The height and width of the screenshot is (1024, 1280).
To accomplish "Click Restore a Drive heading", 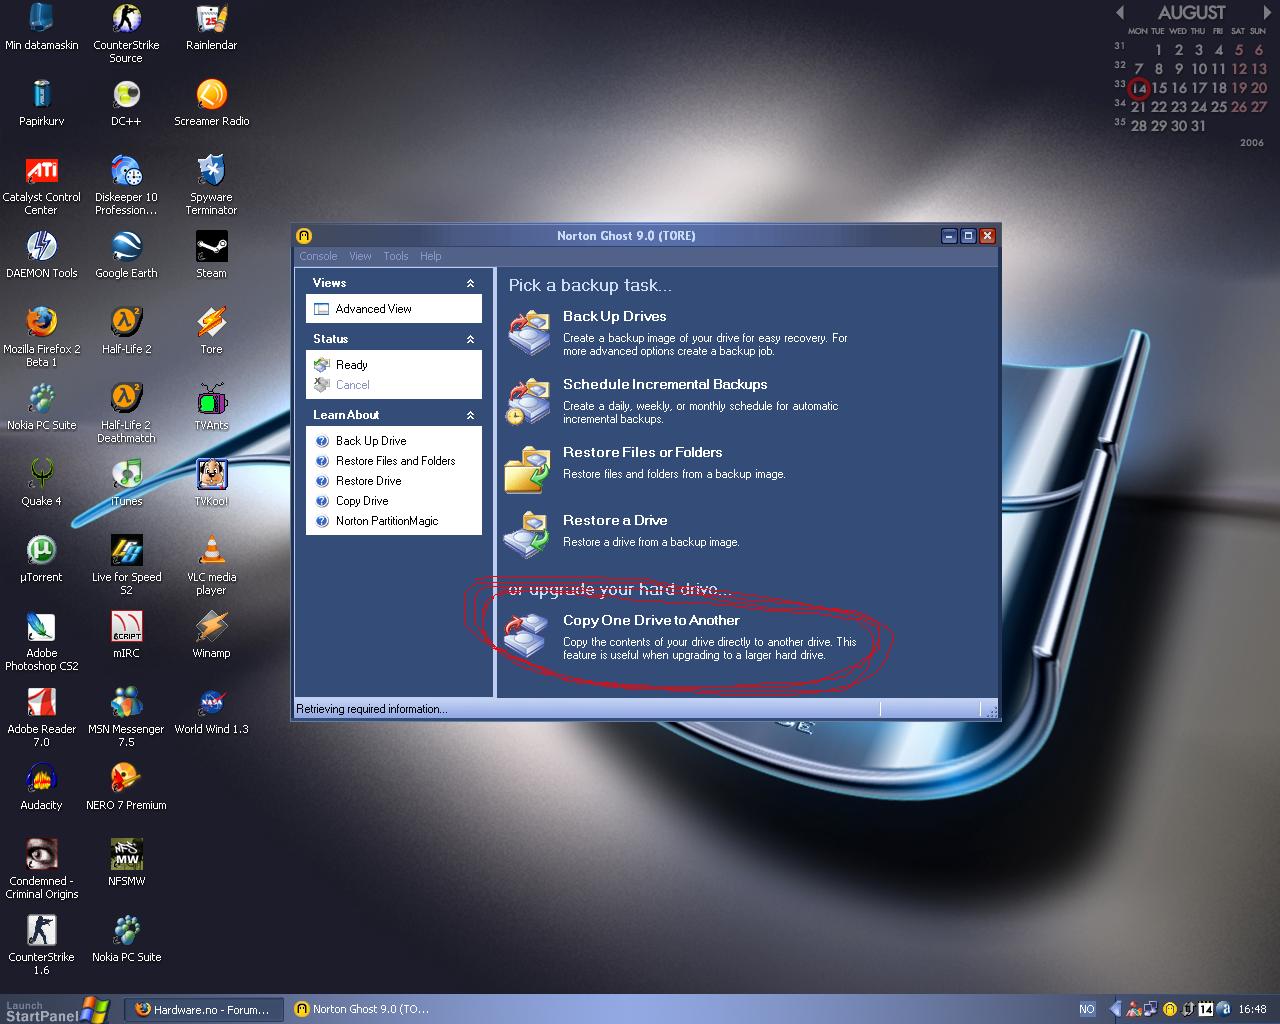I will [x=615, y=520].
